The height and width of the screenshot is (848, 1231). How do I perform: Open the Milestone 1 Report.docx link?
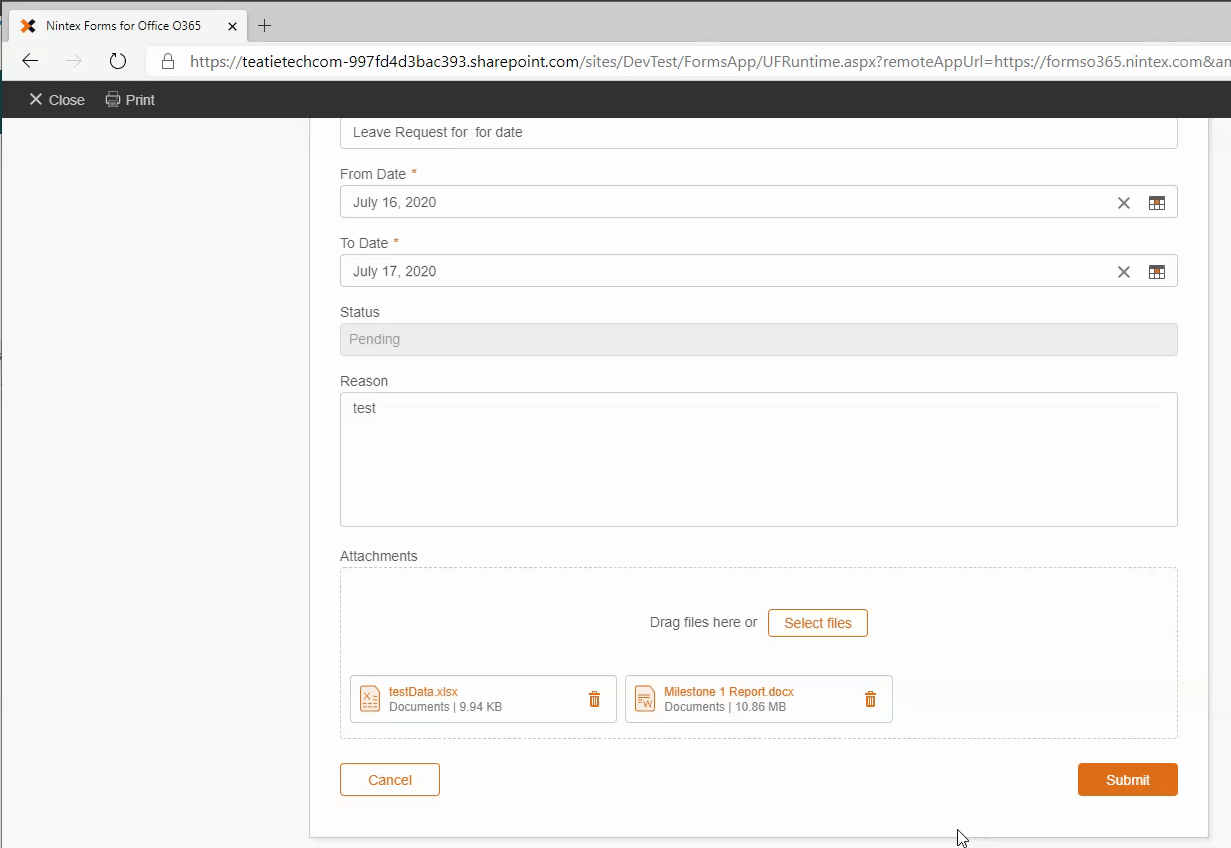click(729, 692)
